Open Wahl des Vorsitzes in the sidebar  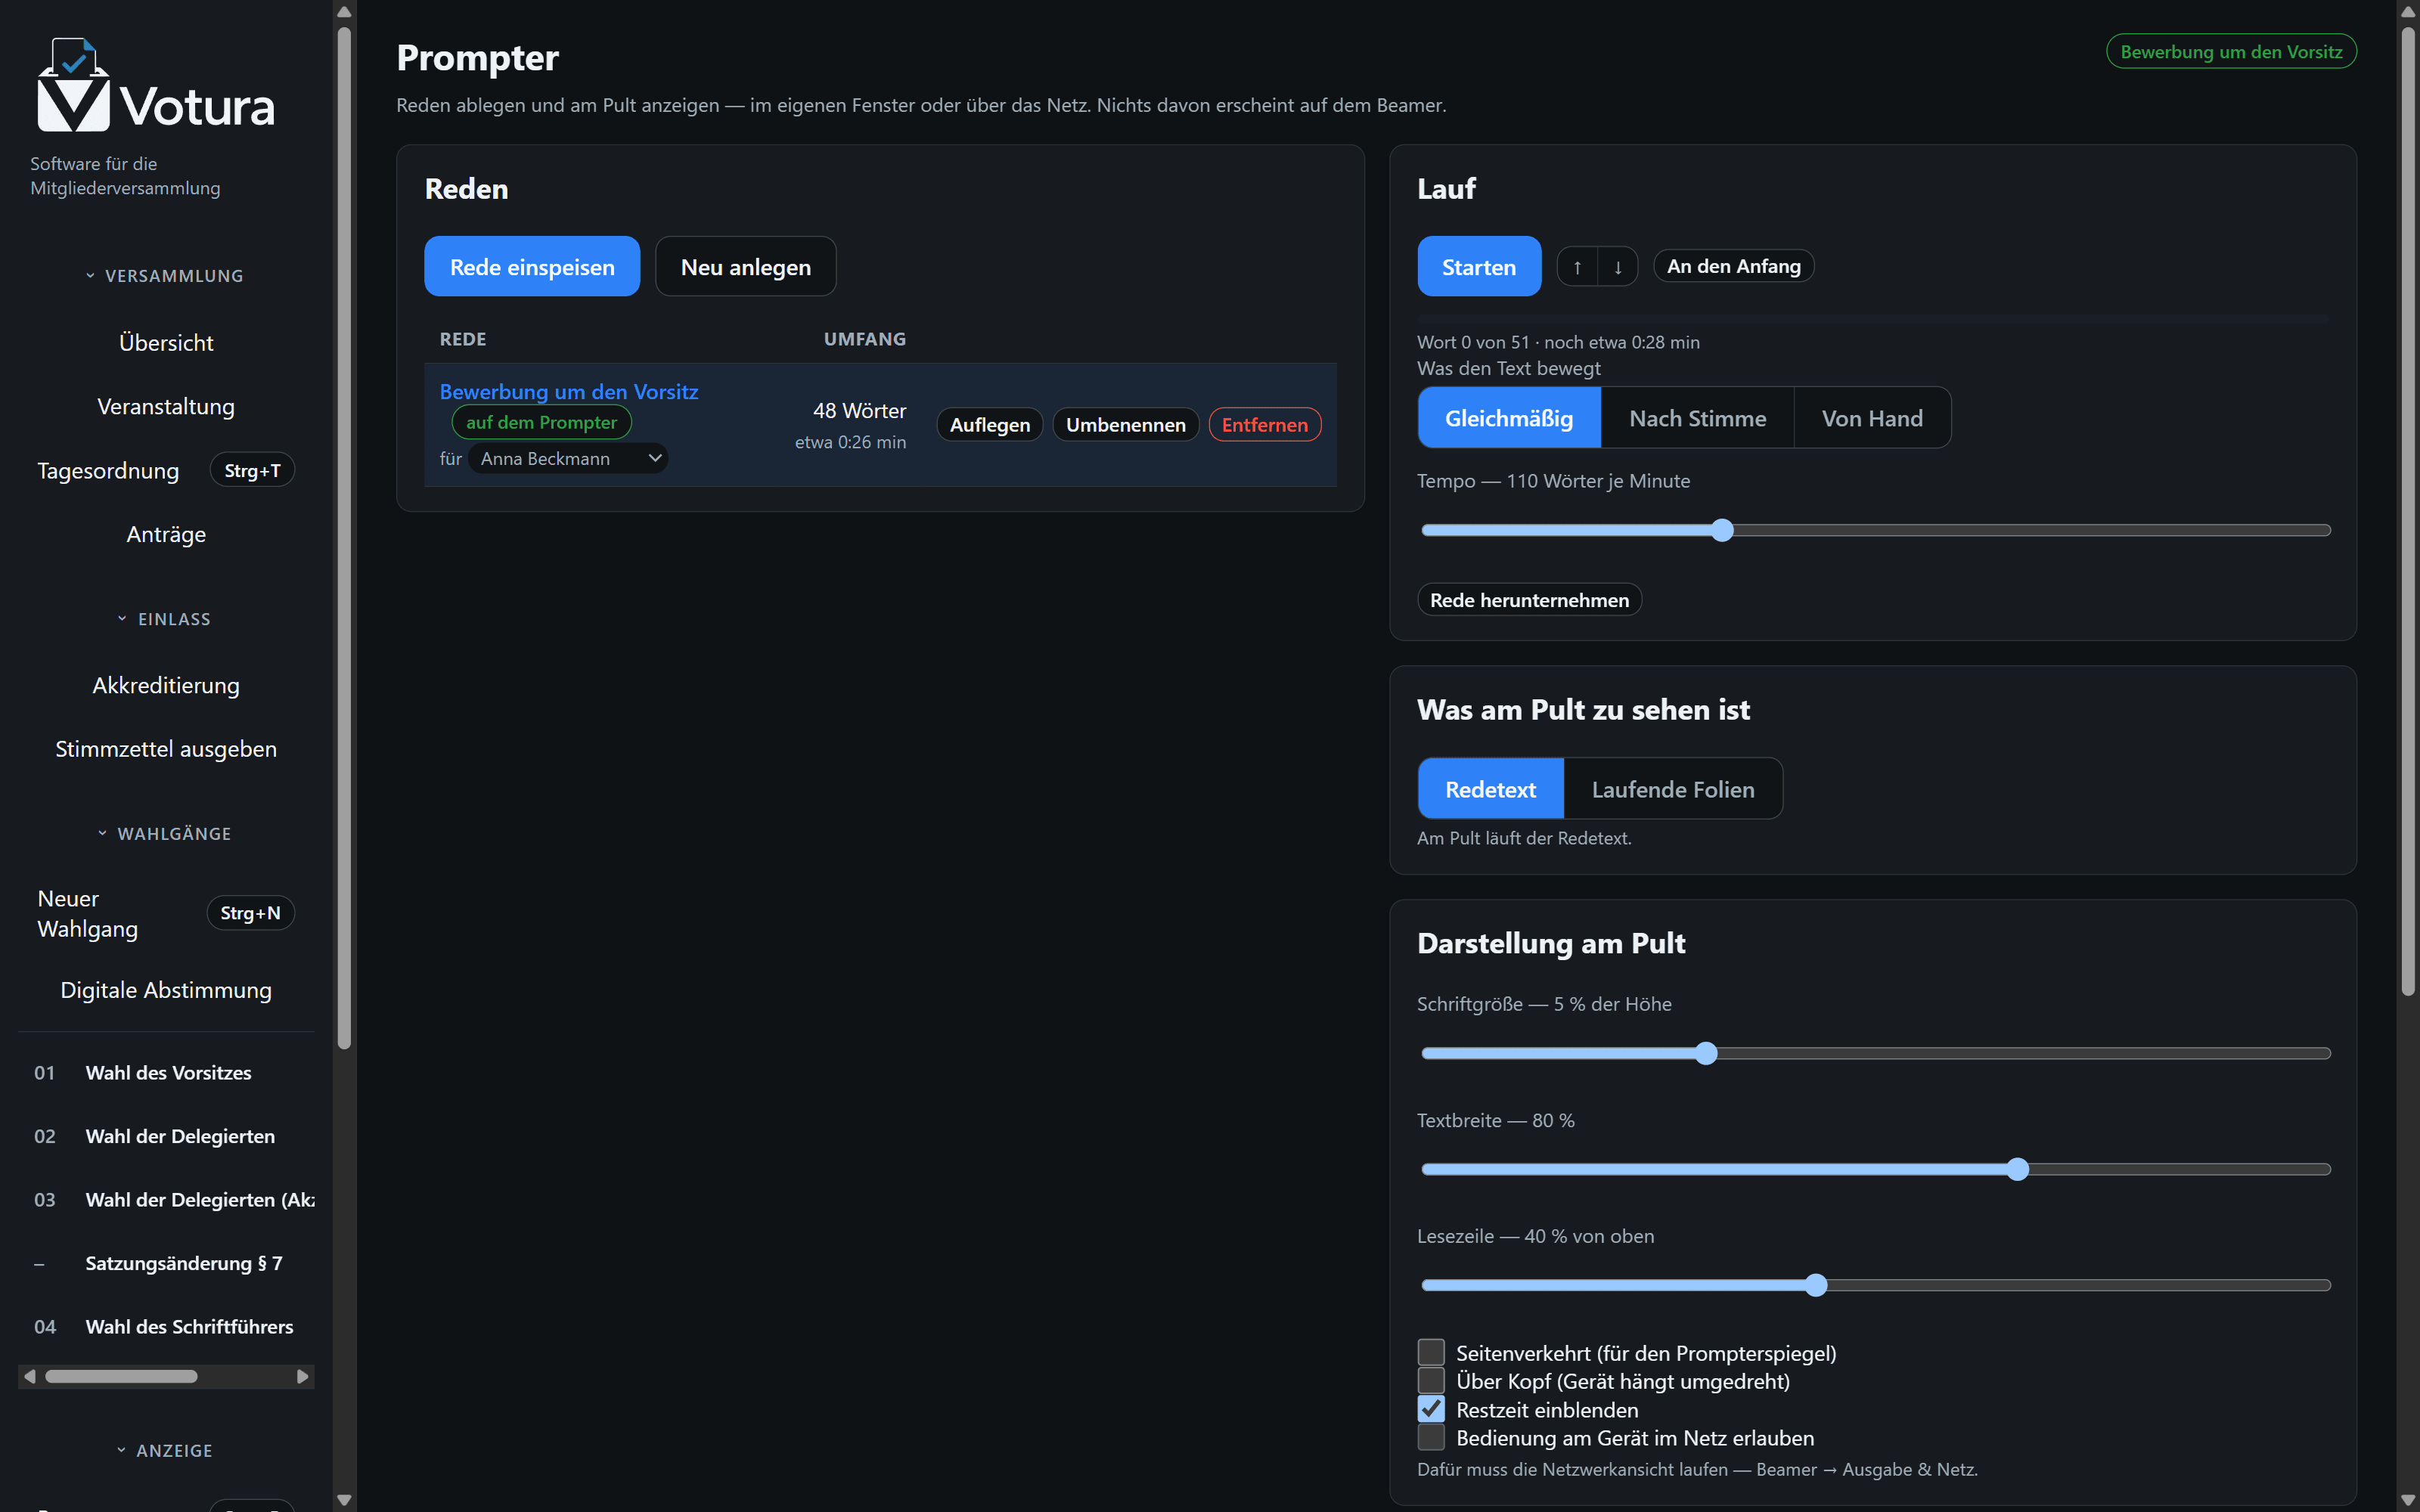click(168, 1073)
